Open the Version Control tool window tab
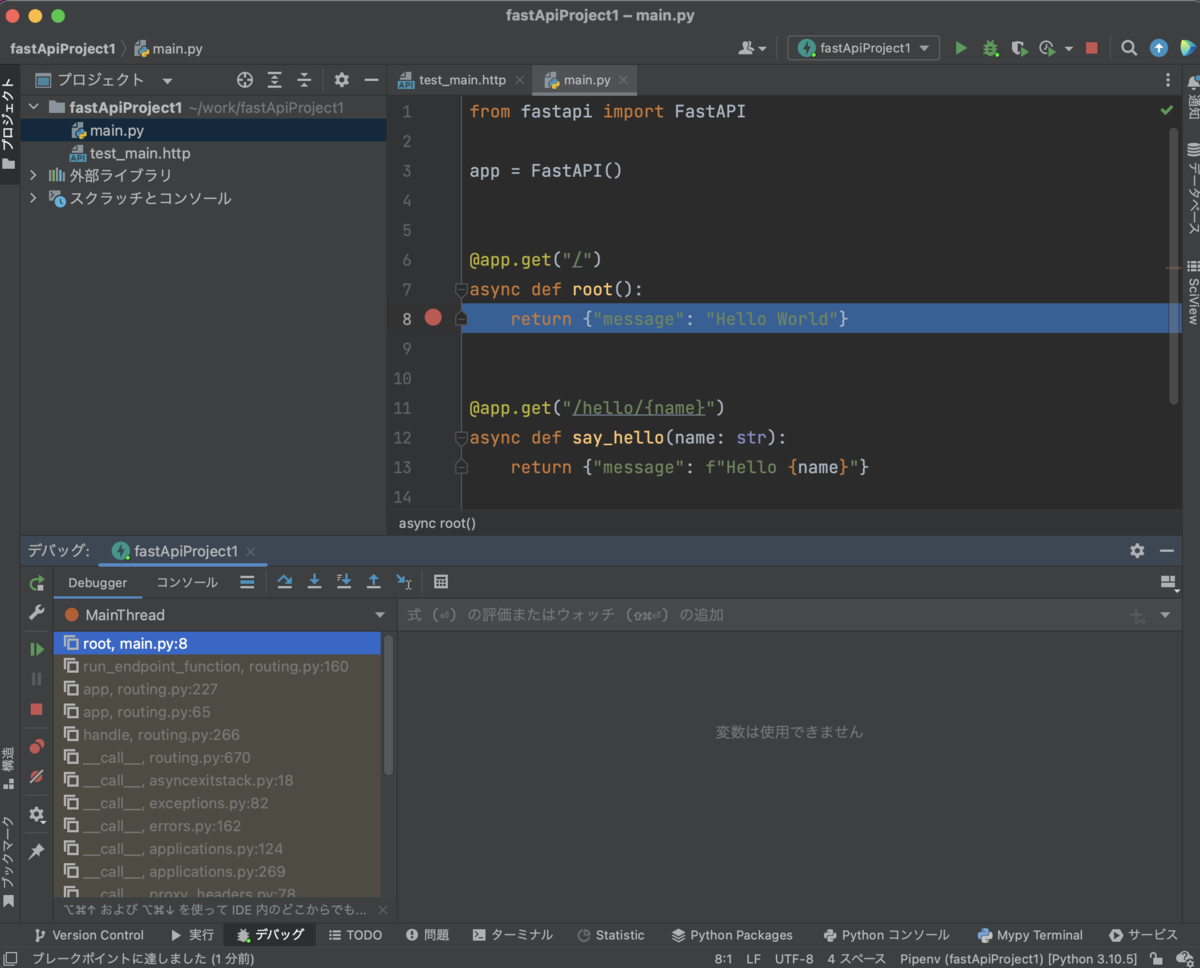Viewport: 1200px width, 968px height. point(89,935)
